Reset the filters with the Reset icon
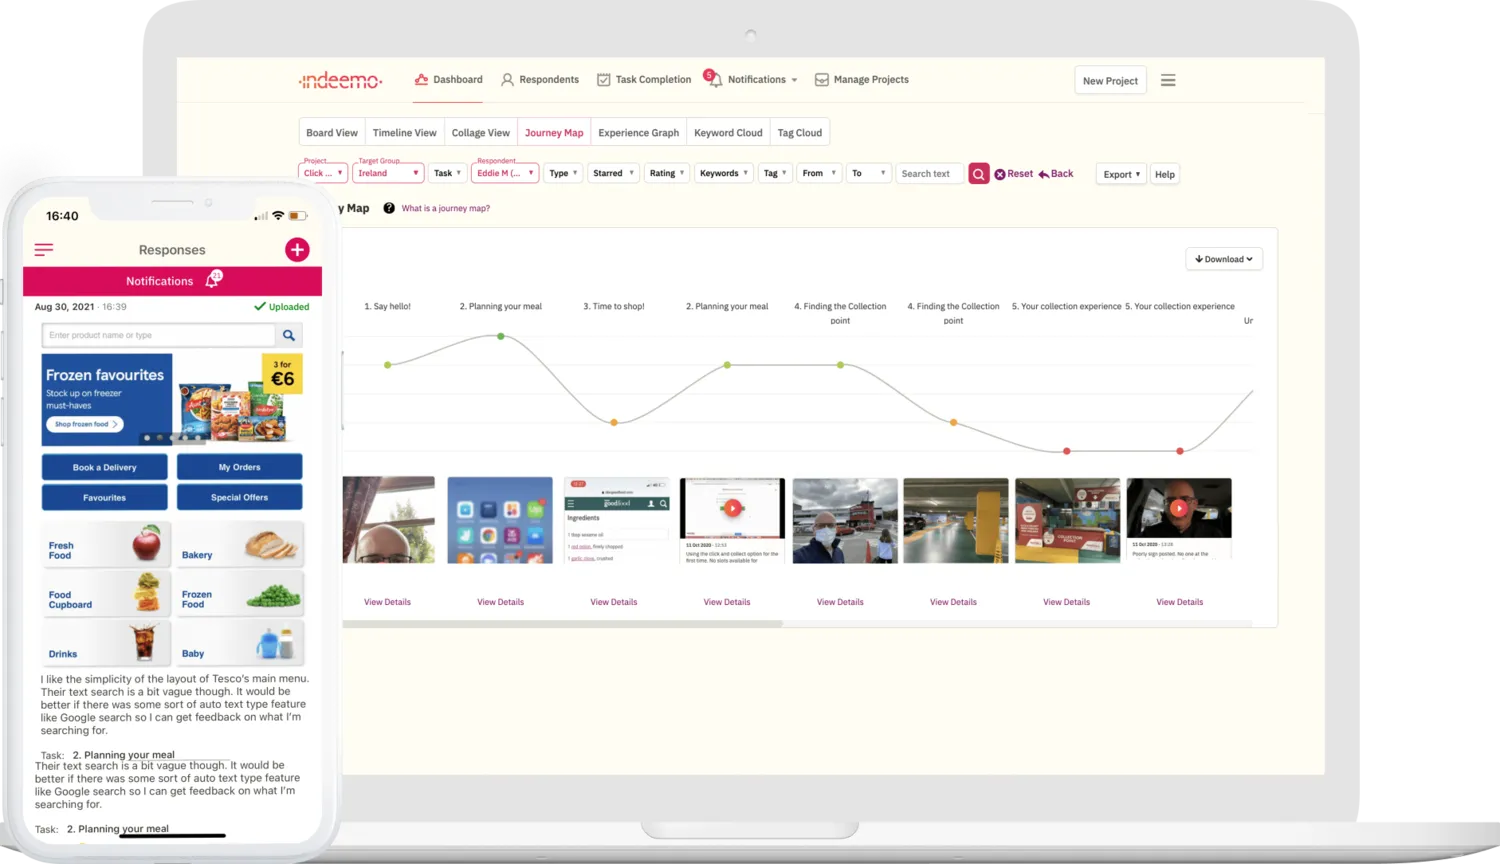1500x864 pixels. [x=999, y=174]
